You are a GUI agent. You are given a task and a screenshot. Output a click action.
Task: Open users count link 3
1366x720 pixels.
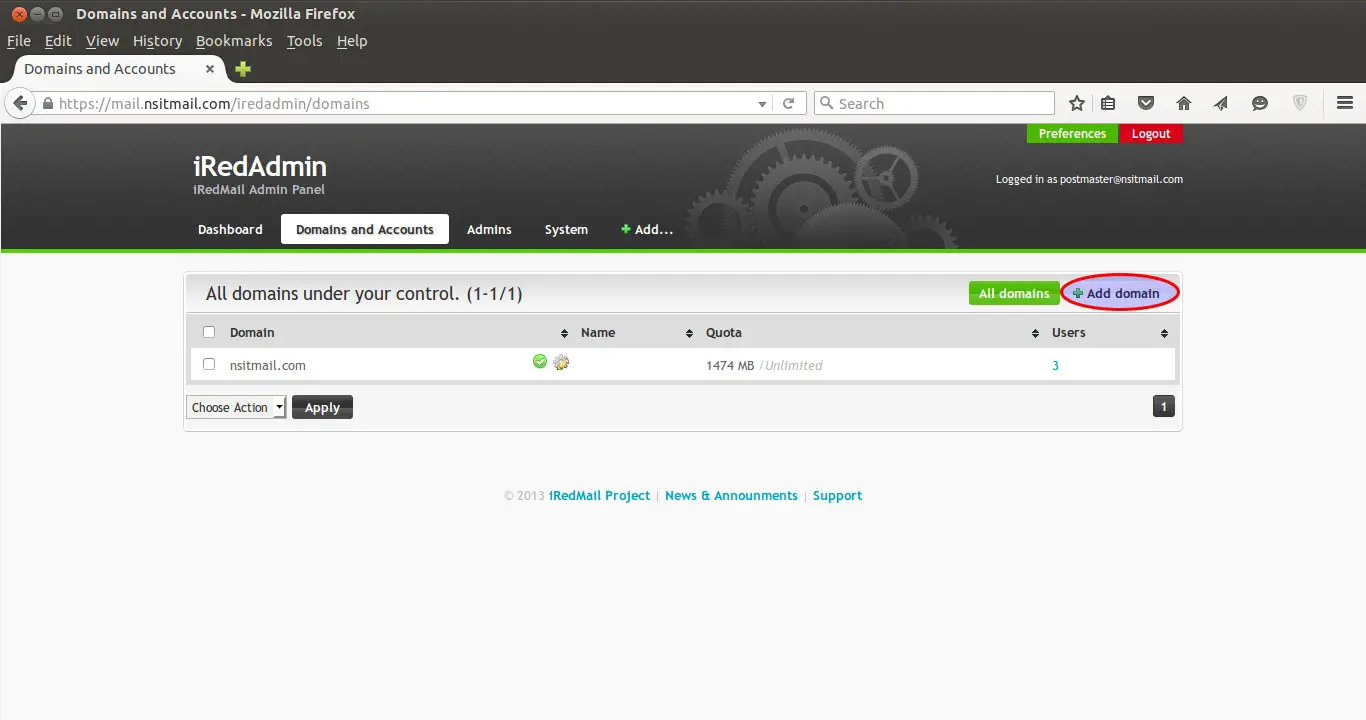click(x=1055, y=365)
